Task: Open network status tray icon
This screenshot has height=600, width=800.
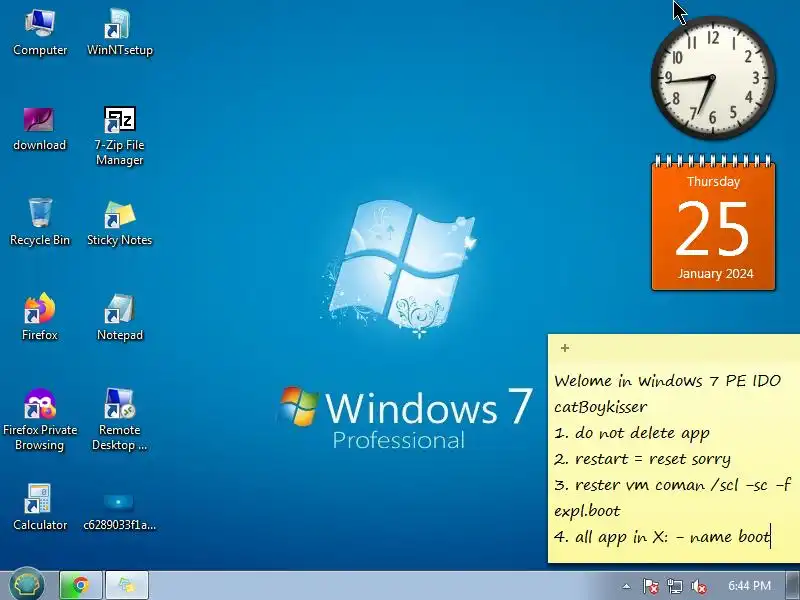Action: point(674,586)
